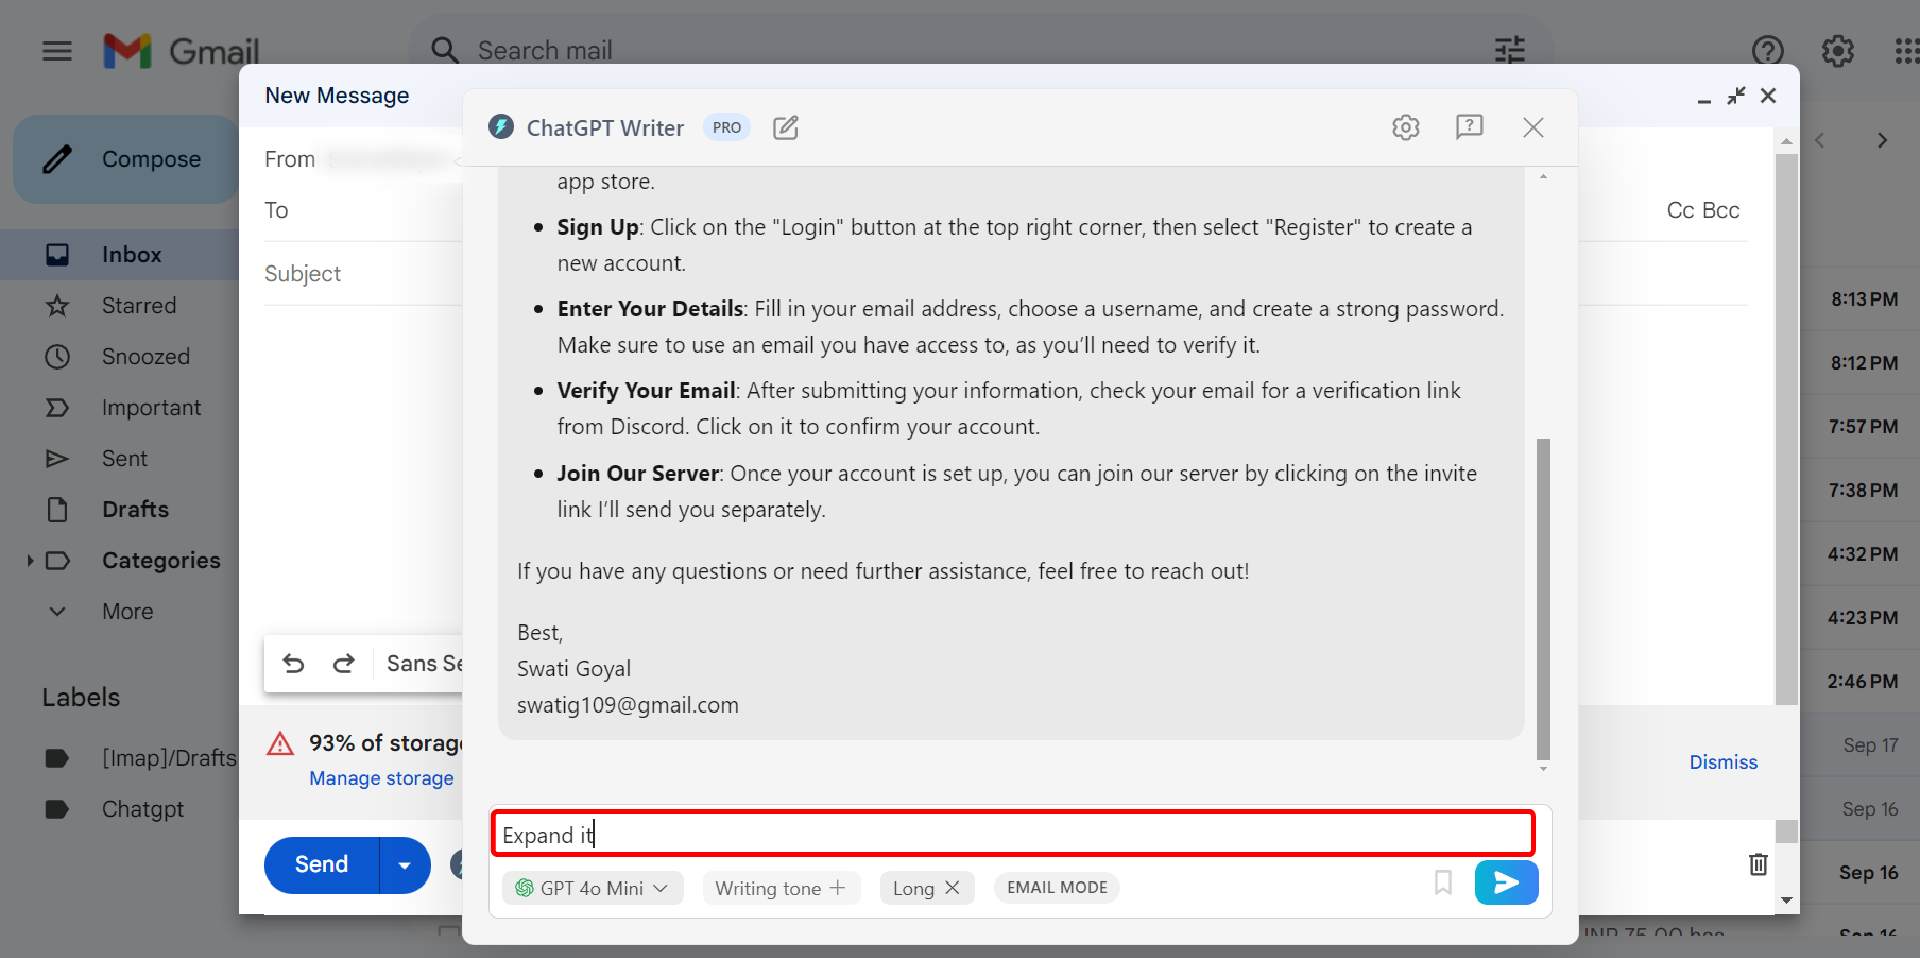Remove the Long length tag
The image size is (1920, 958).
tap(952, 888)
